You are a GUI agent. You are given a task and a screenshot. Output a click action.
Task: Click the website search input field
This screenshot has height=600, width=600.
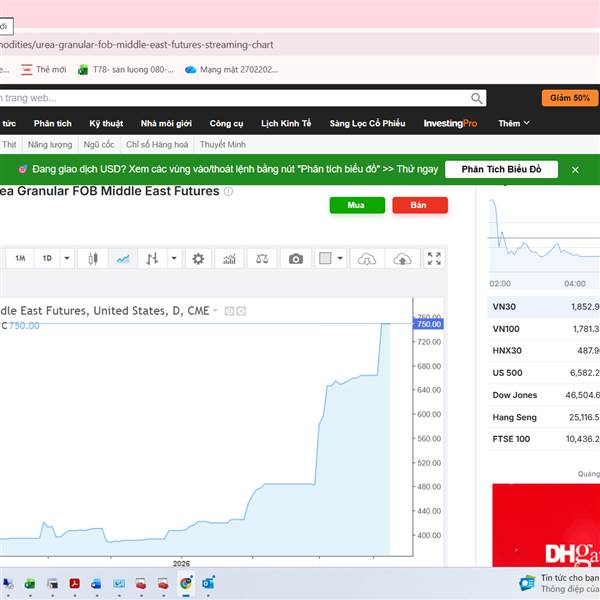tap(240, 97)
